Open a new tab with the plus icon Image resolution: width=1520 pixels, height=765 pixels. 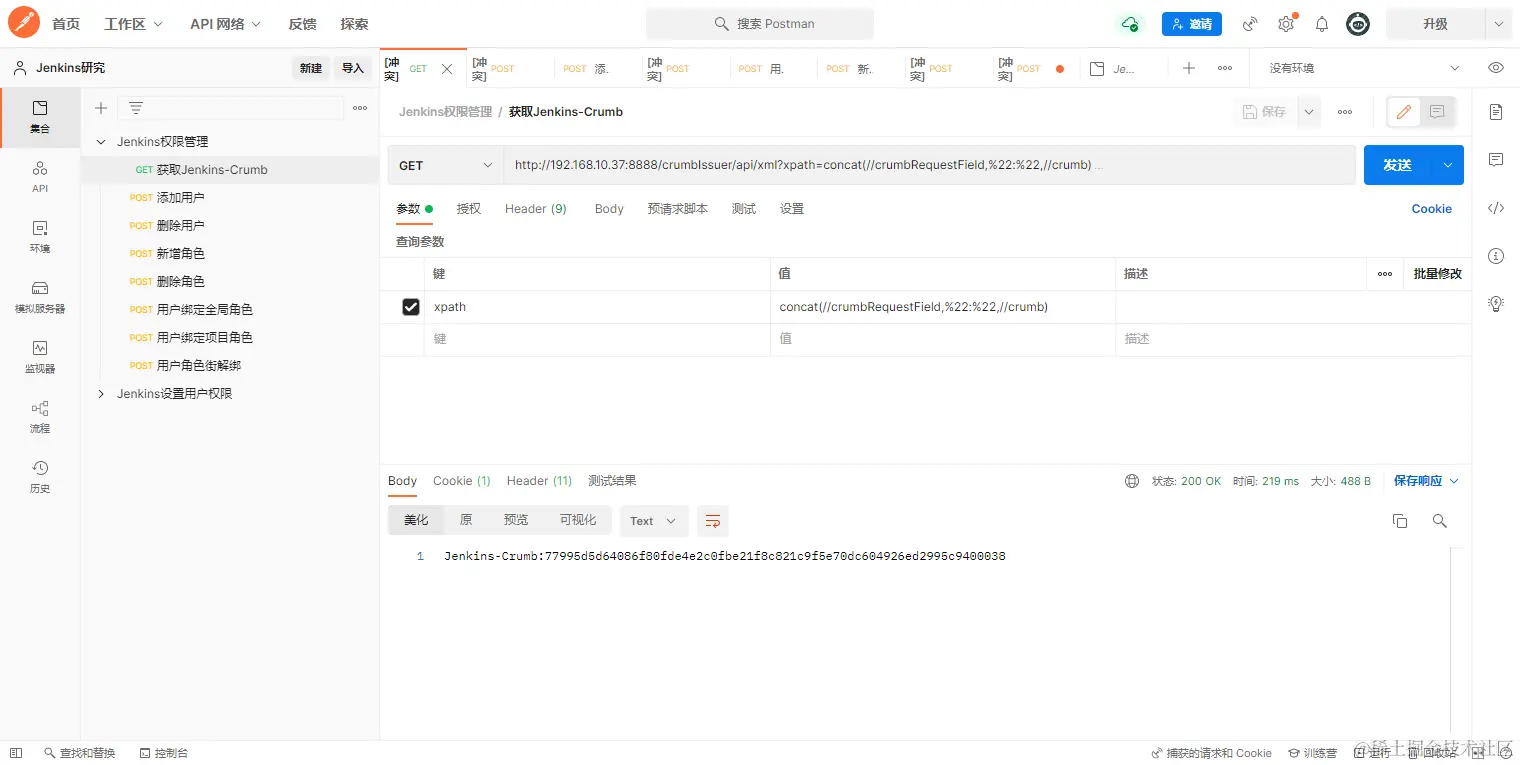click(1189, 68)
